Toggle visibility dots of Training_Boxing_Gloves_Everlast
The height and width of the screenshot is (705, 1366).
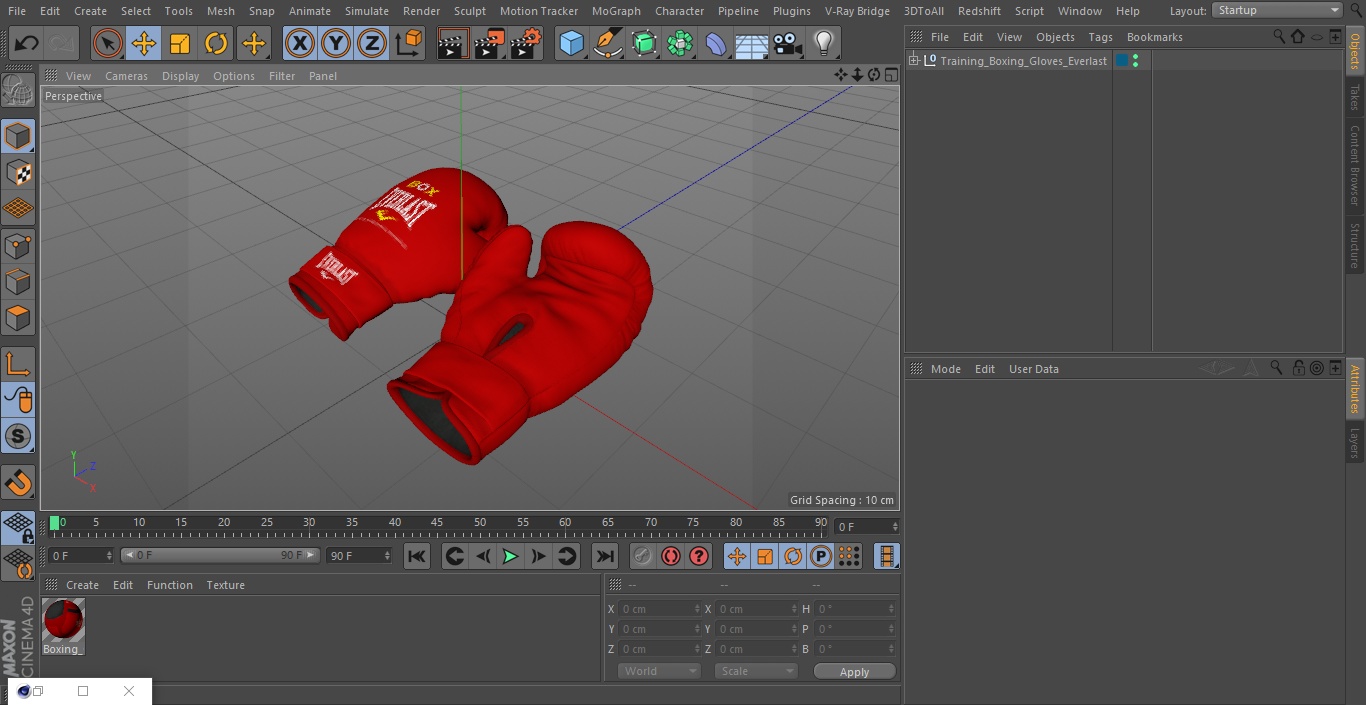point(1135,61)
